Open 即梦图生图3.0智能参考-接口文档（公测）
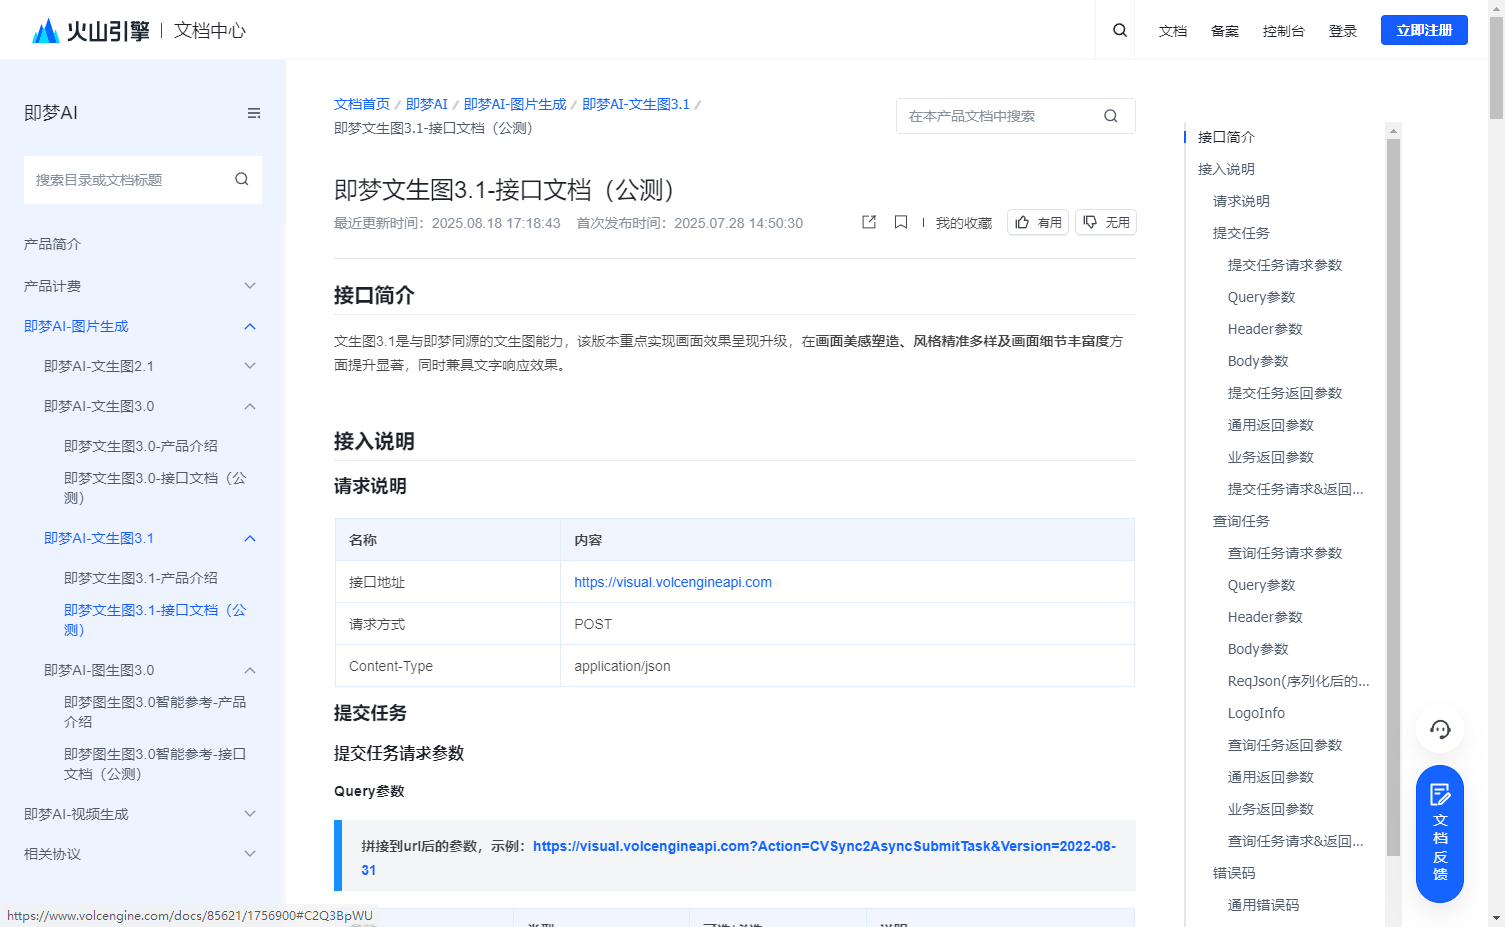Viewport: 1505px width, 927px height. click(x=155, y=764)
